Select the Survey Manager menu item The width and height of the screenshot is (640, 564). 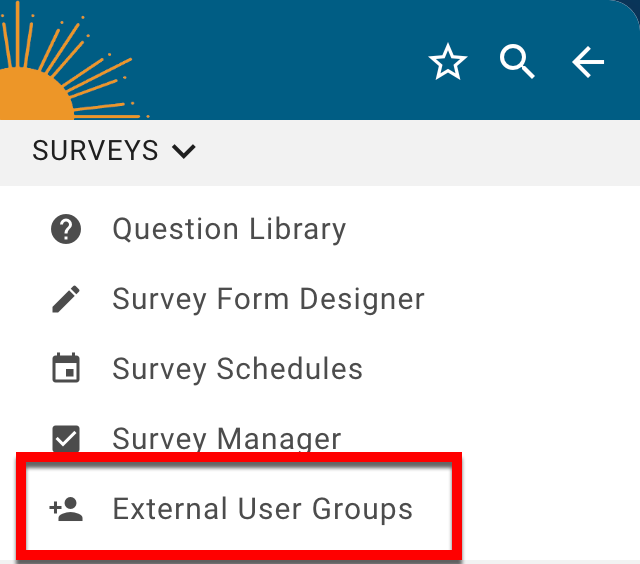click(226, 439)
